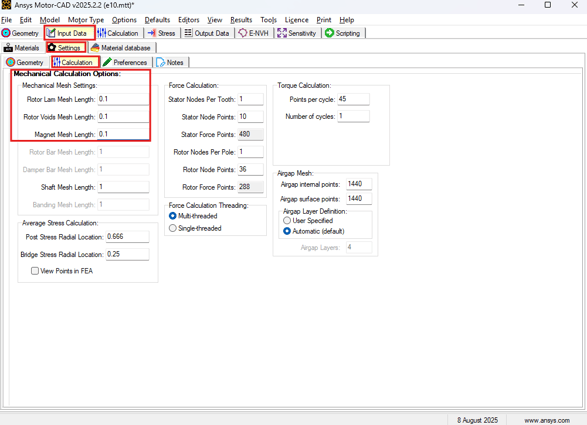Viewport: 587px width, 425px height.
Task: Enable View Points in FEA checkbox
Action: pyautogui.click(x=62, y=271)
